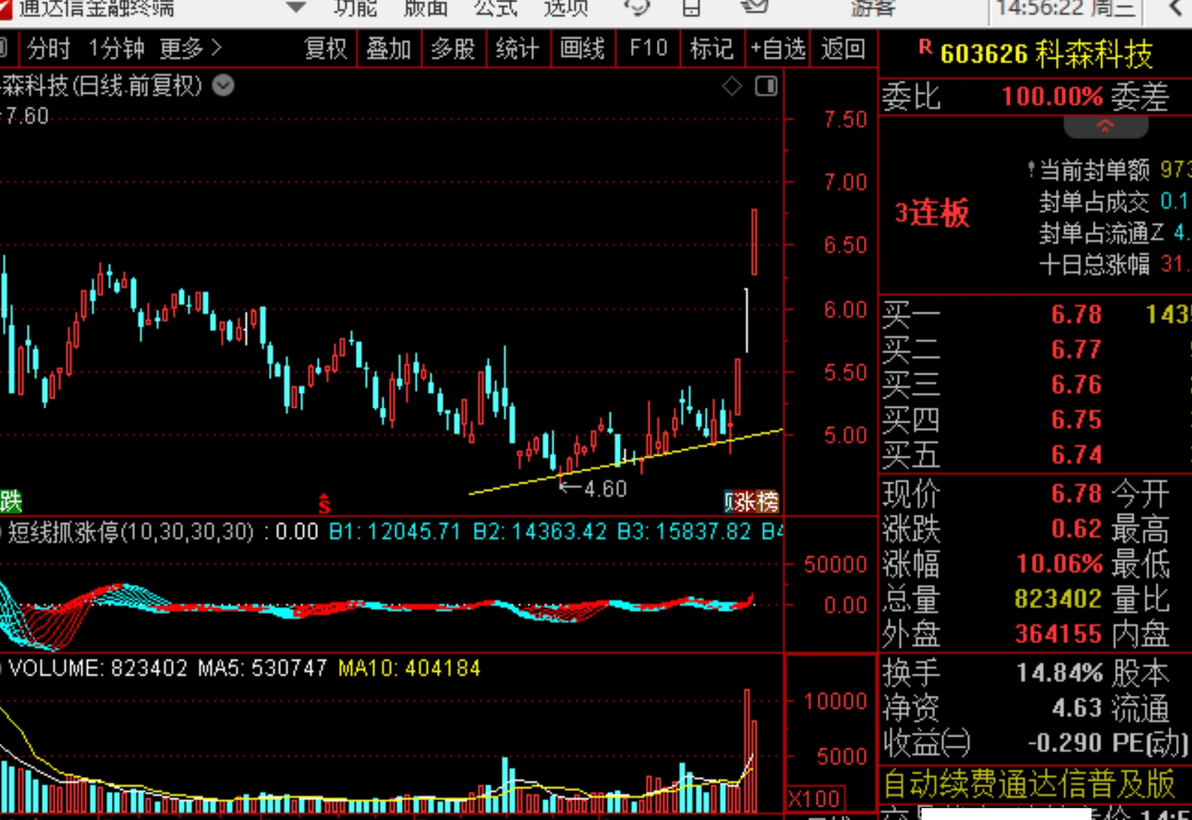The image size is (1192, 820).
Task: Click the red R margin-trading marker
Action: coord(925,47)
